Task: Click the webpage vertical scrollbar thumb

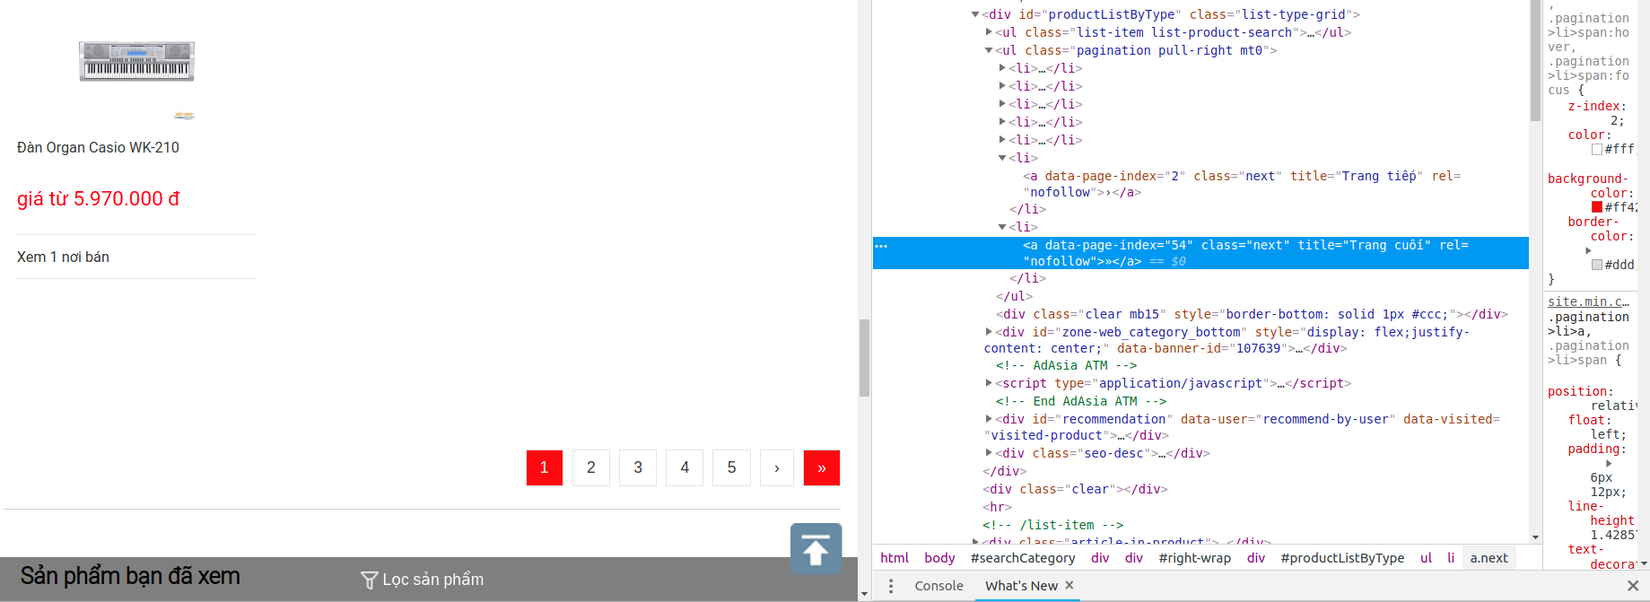Action: pos(864,358)
